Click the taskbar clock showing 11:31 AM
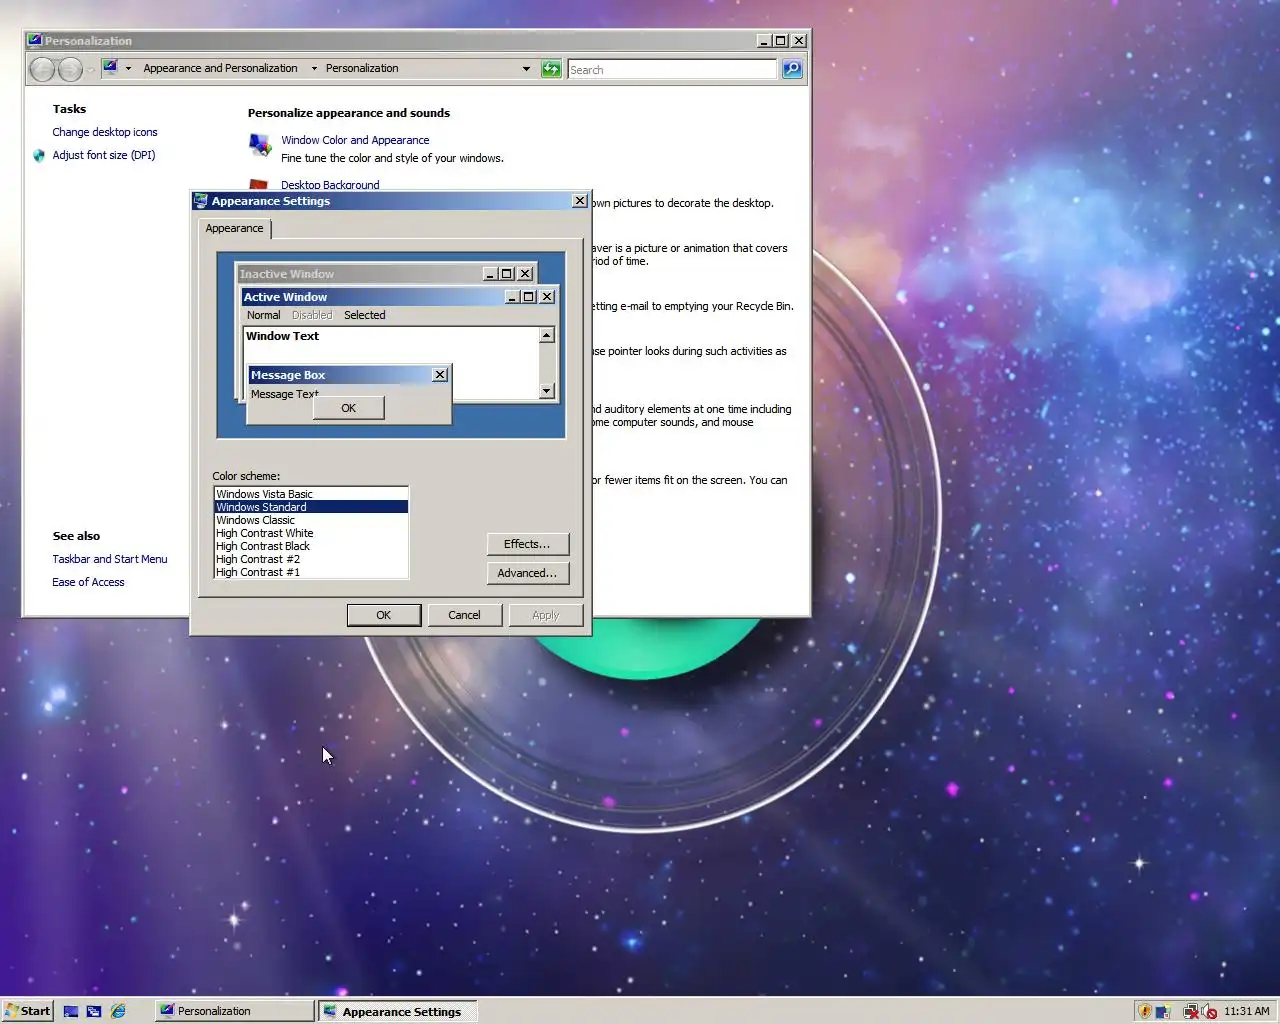This screenshot has width=1280, height=1024. tap(1247, 1012)
